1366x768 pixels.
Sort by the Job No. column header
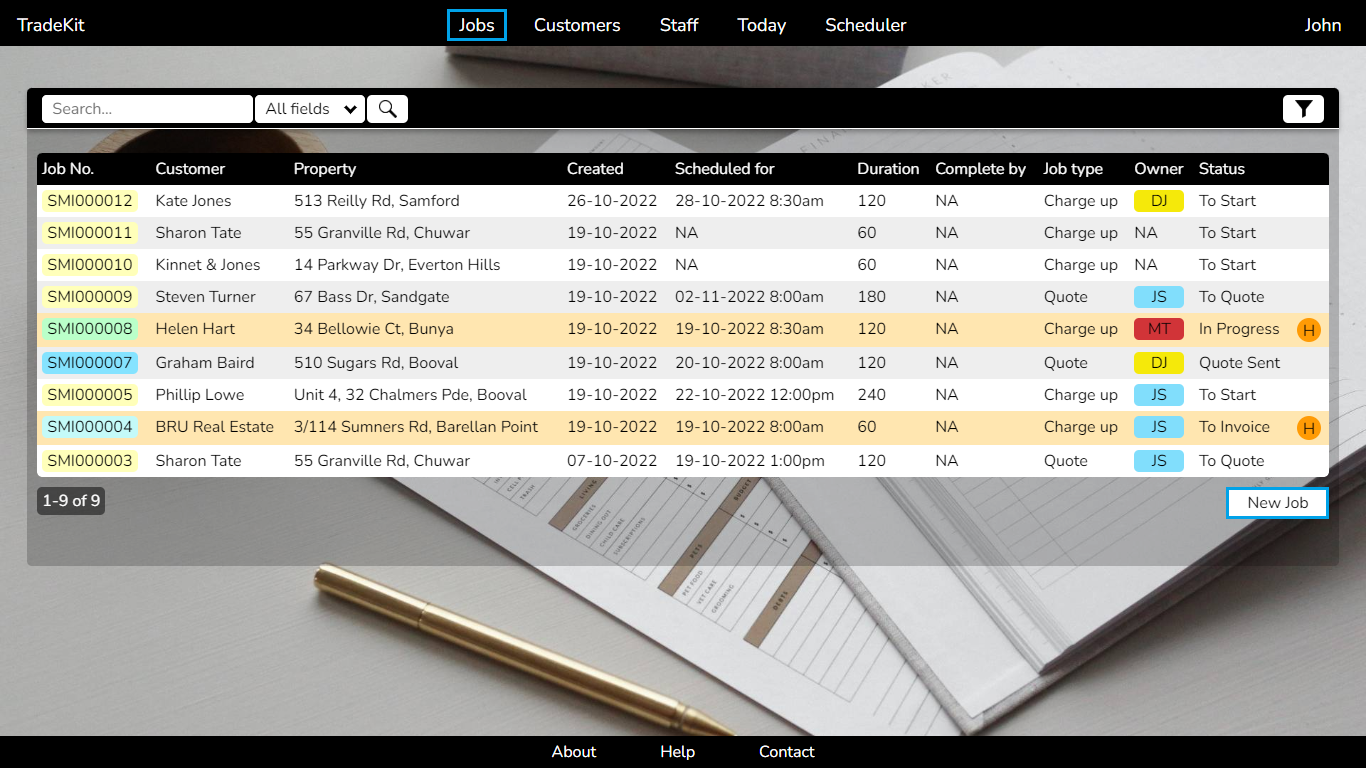pos(68,169)
